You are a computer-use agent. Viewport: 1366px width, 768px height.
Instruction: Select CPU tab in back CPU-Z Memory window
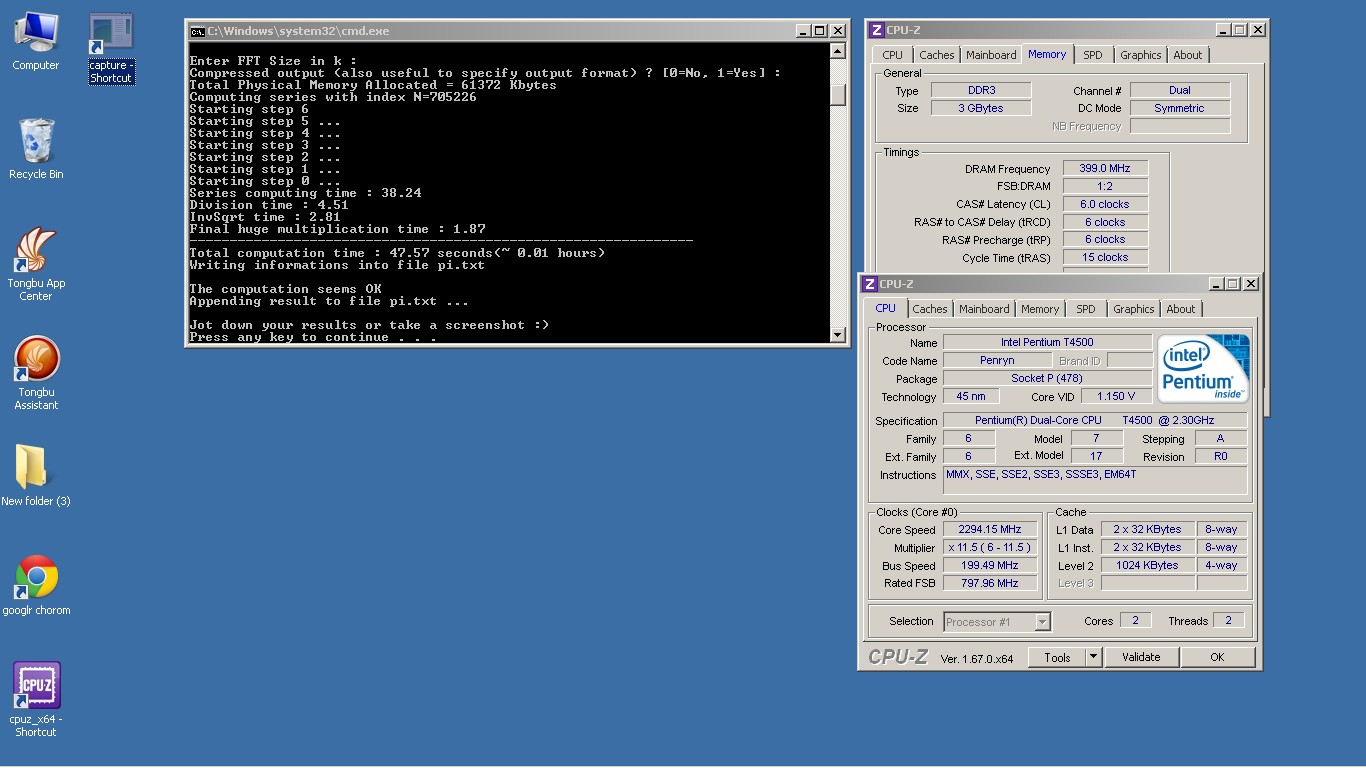pos(892,55)
